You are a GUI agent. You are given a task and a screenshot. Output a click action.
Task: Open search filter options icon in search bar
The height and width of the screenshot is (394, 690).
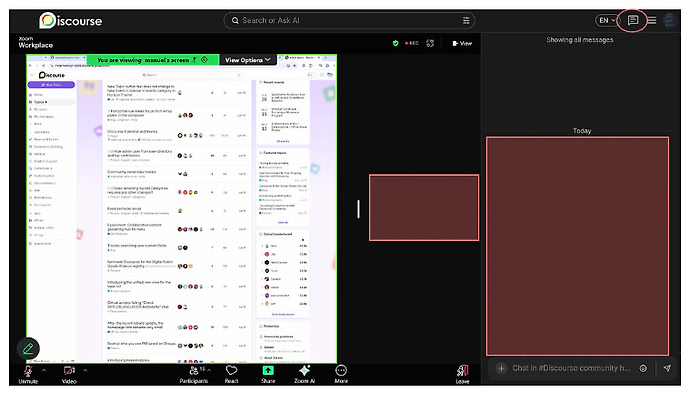[x=466, y=20]
